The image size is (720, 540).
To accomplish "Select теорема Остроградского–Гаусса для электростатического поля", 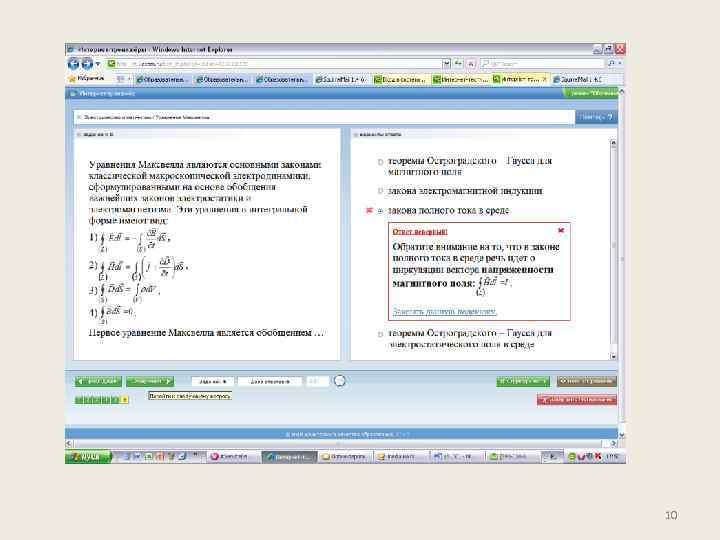I will click(380, 334).
